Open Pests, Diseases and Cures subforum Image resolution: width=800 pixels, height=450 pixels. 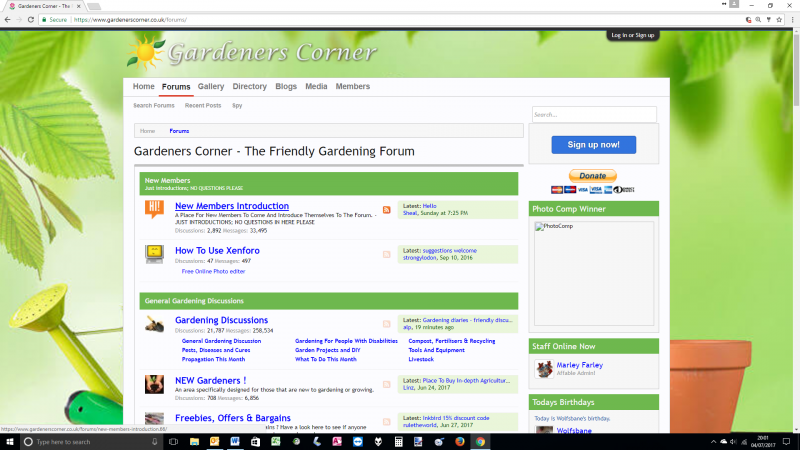coord(216,351)
